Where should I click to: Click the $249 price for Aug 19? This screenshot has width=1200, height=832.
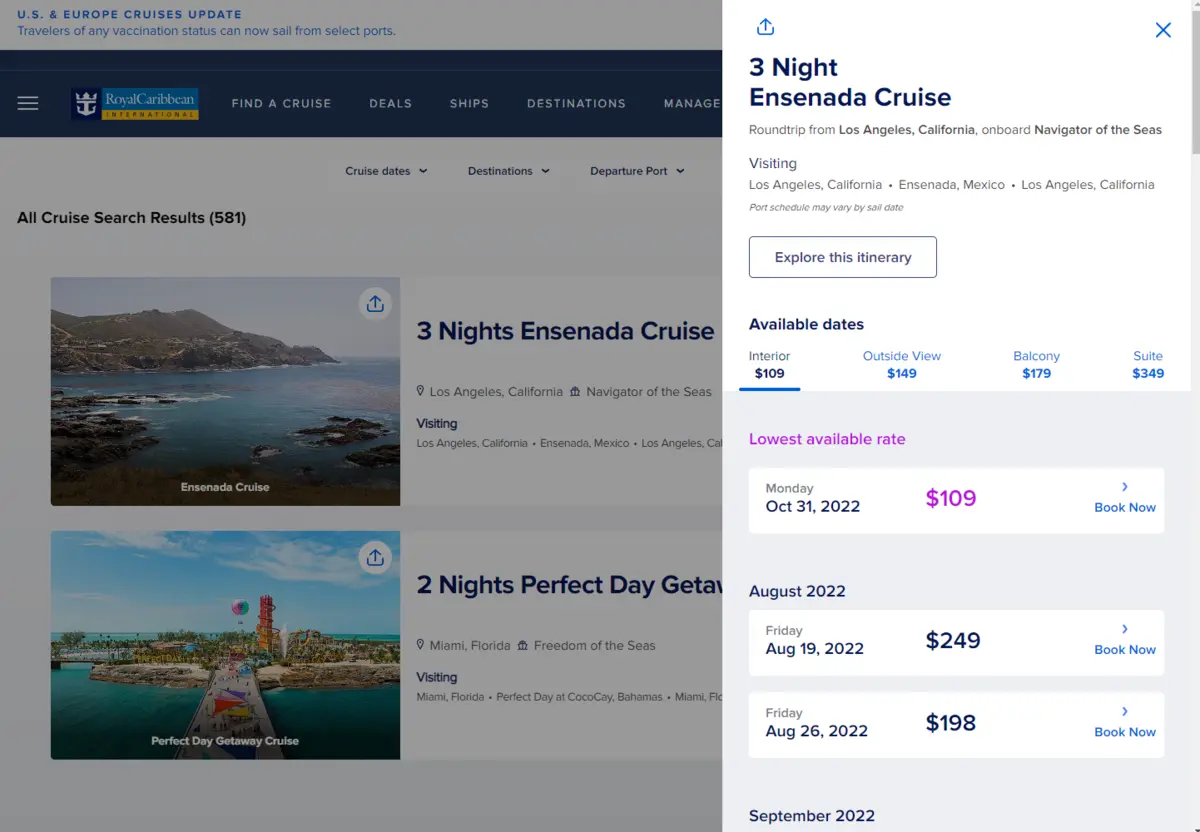coord(952,640)
